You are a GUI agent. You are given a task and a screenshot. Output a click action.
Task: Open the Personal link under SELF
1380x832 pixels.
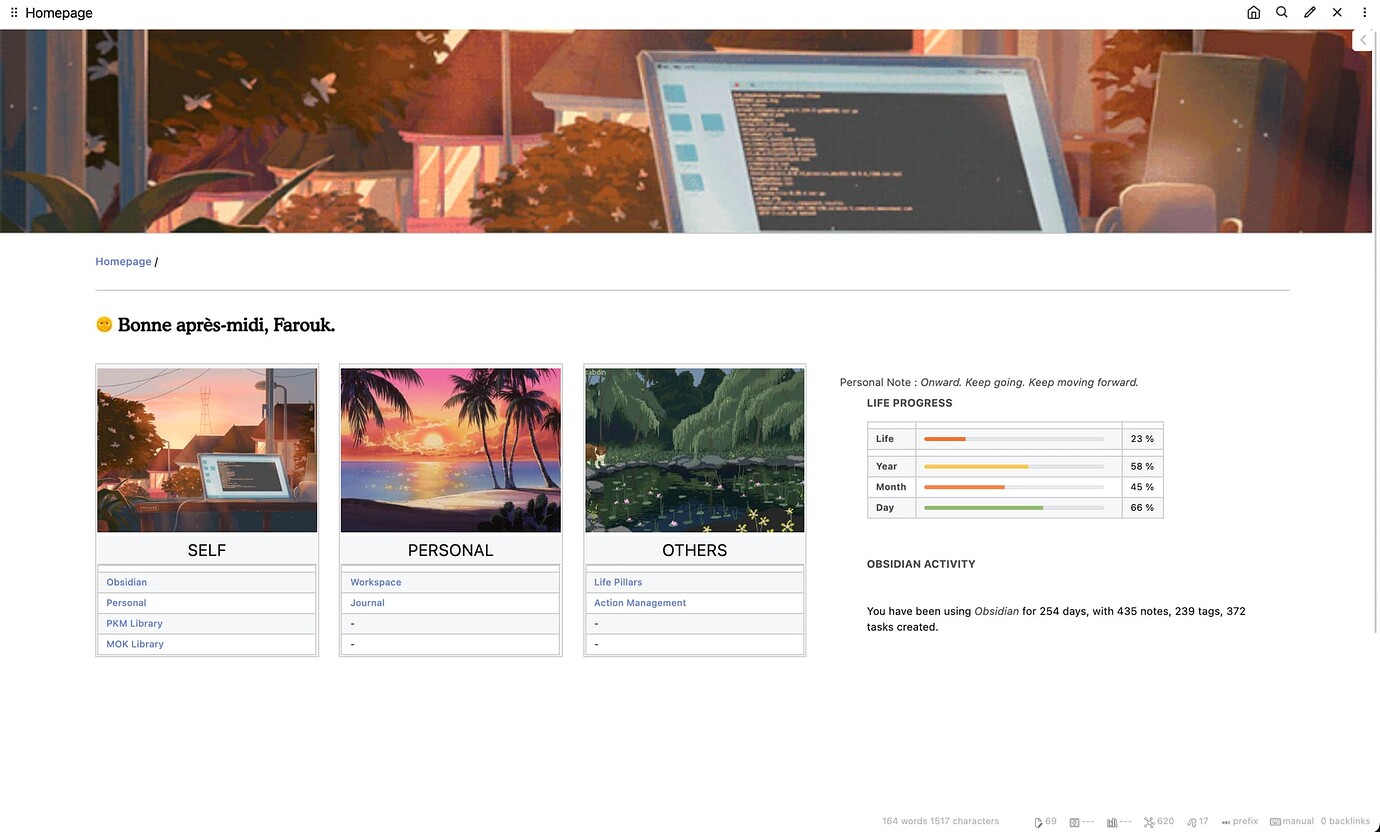126,603
